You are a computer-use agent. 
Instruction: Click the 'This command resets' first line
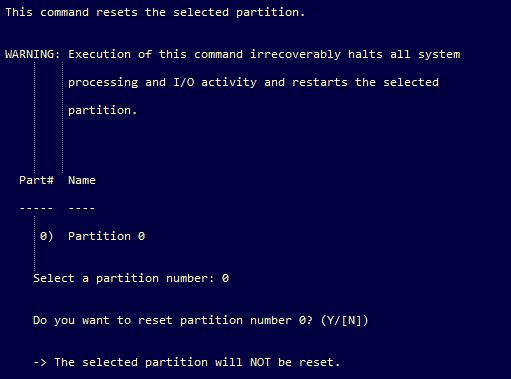[155, 12]
